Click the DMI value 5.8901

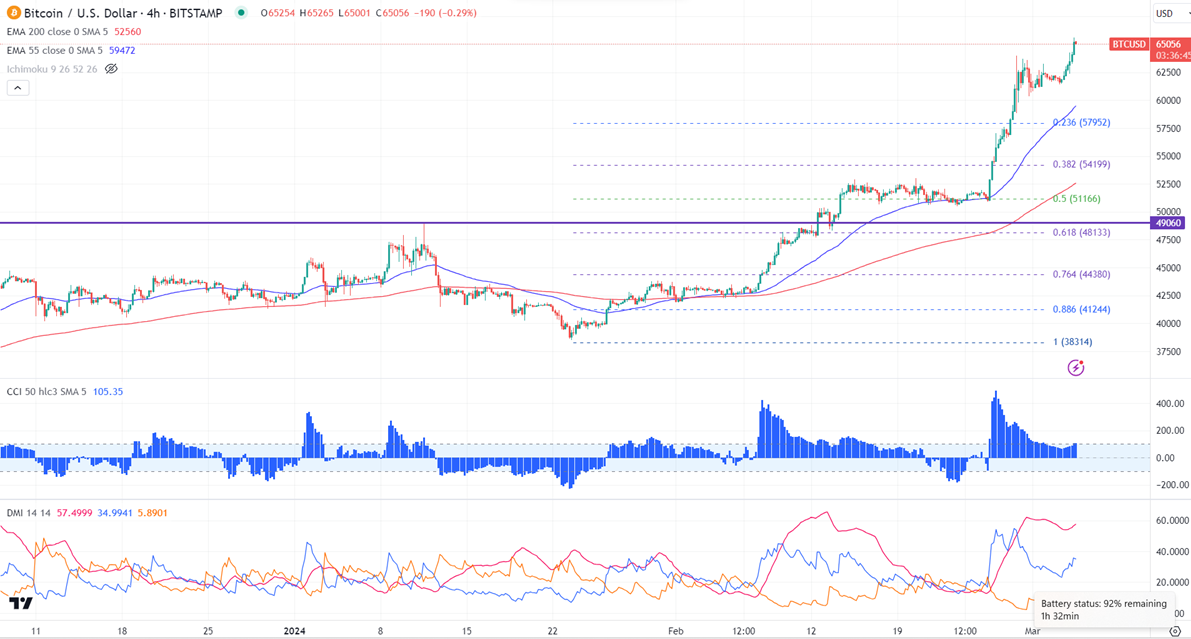point(153,513)
